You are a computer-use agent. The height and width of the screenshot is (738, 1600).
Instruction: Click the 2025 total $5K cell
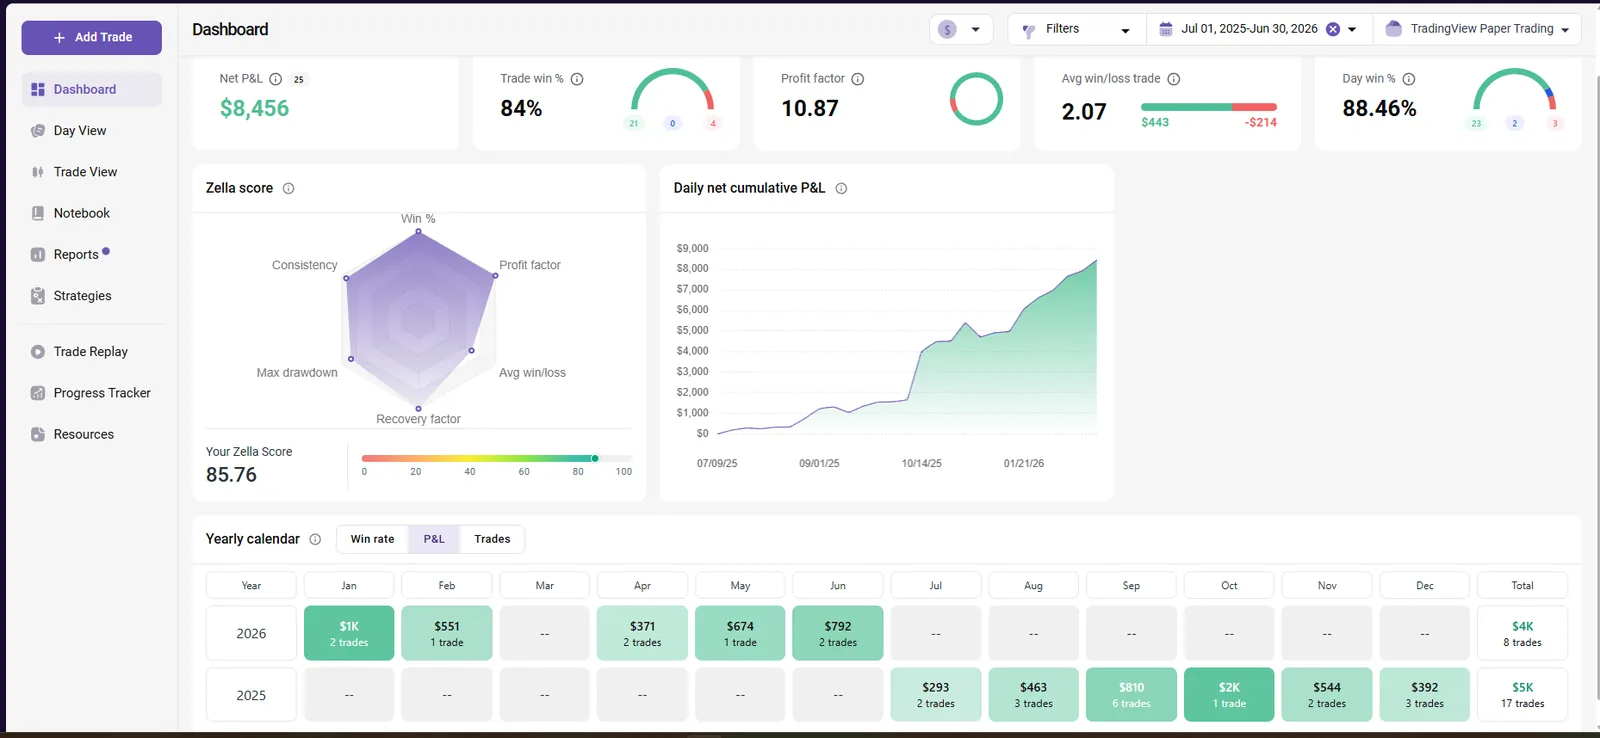(x=1522, y=695)
